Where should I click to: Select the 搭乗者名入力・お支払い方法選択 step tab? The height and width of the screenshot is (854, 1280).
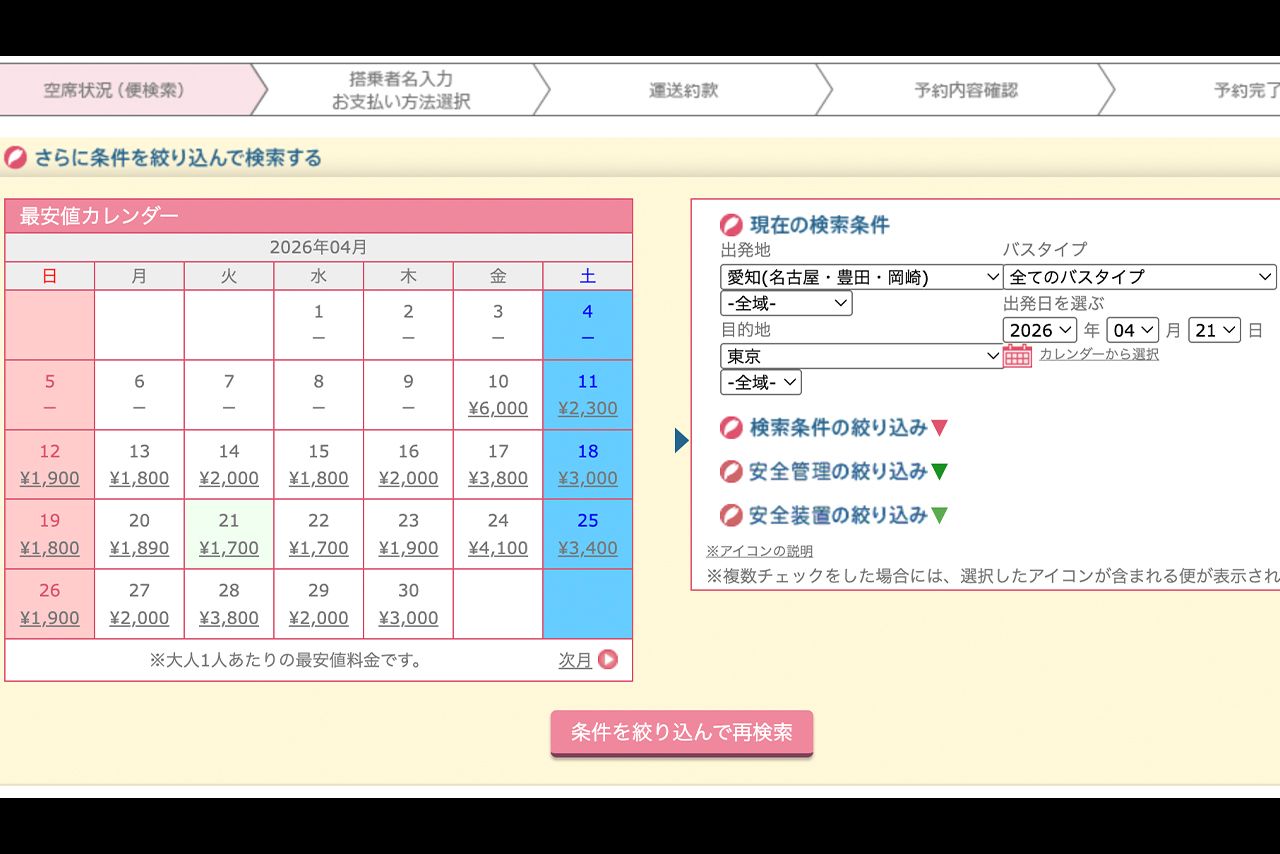[400, 89]
